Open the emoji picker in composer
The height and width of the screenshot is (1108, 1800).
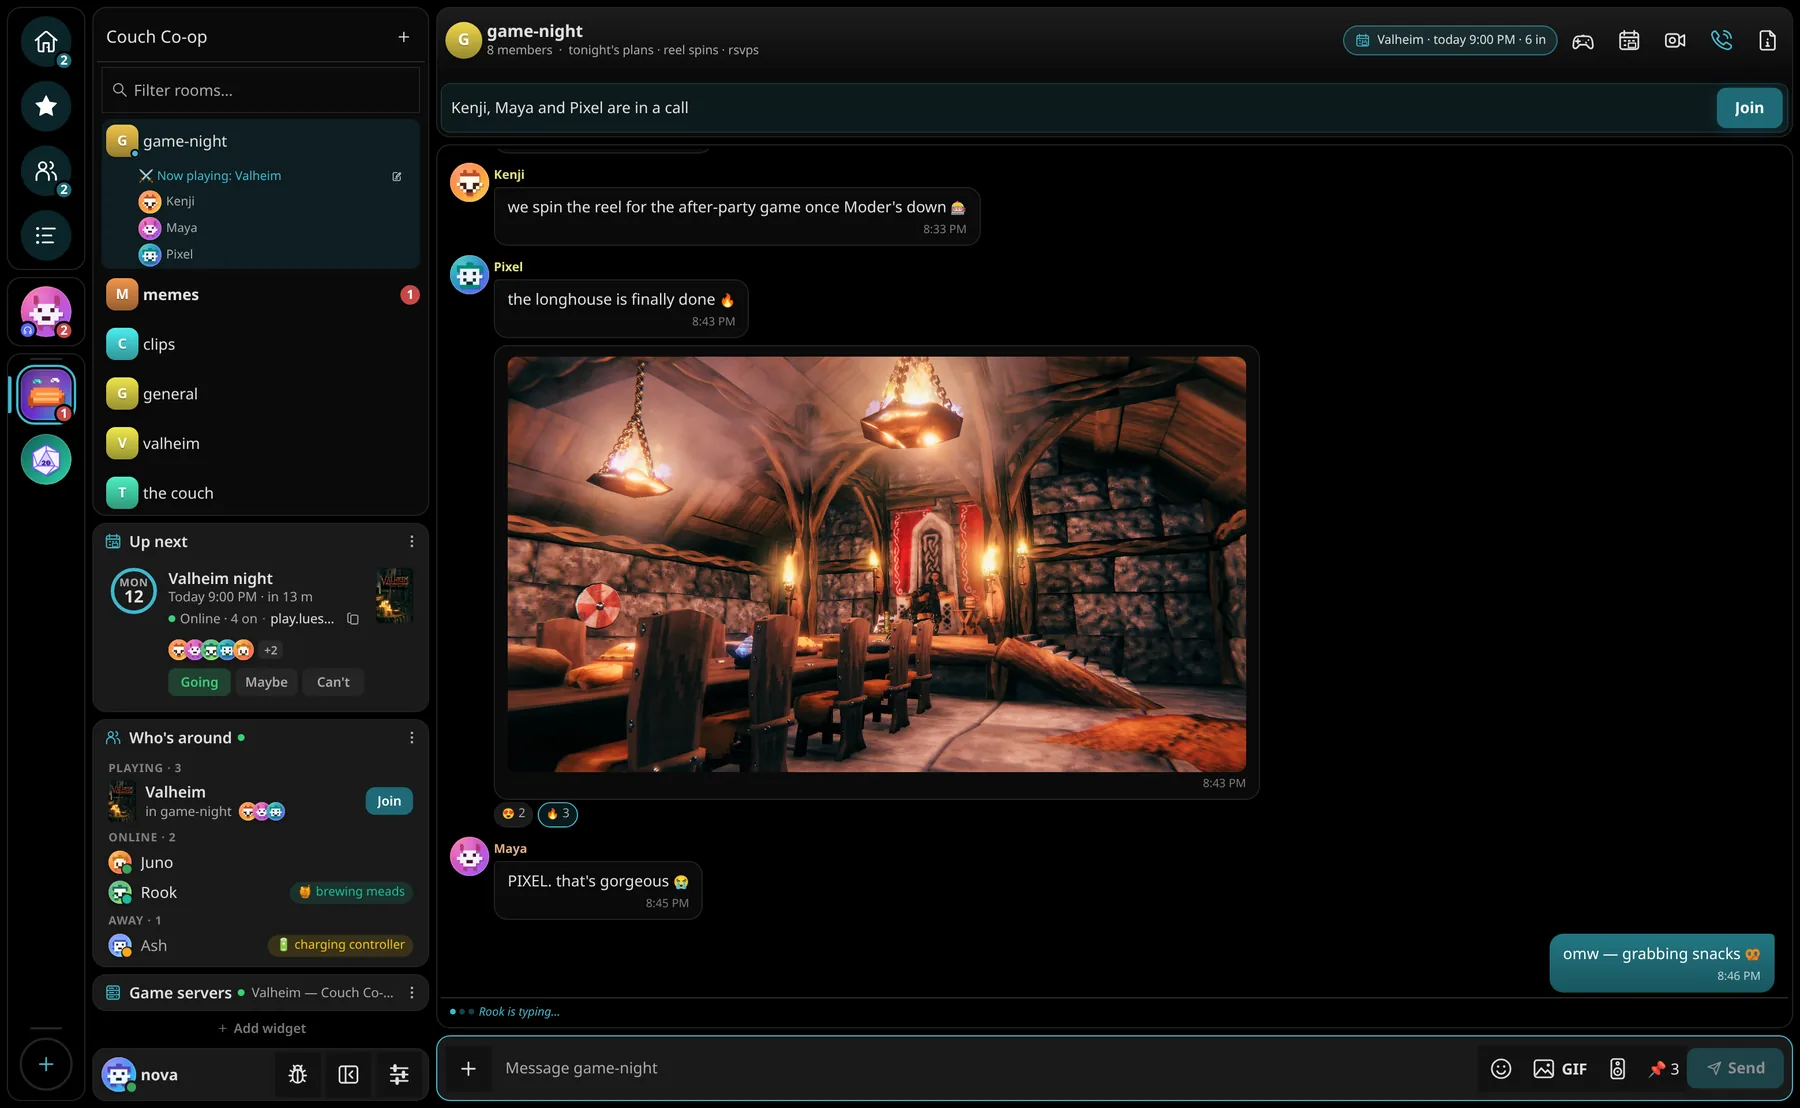click(1501, 1069)
